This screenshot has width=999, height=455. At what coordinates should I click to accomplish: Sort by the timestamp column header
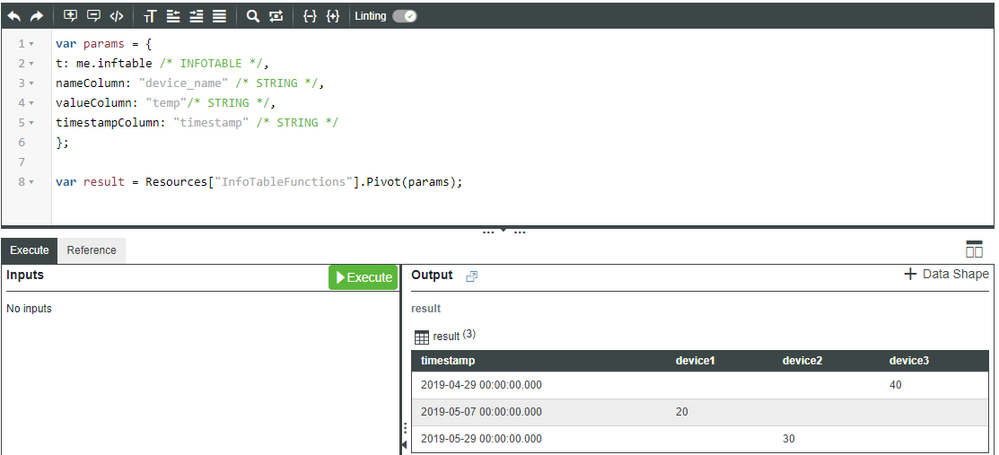coord(448,361)
